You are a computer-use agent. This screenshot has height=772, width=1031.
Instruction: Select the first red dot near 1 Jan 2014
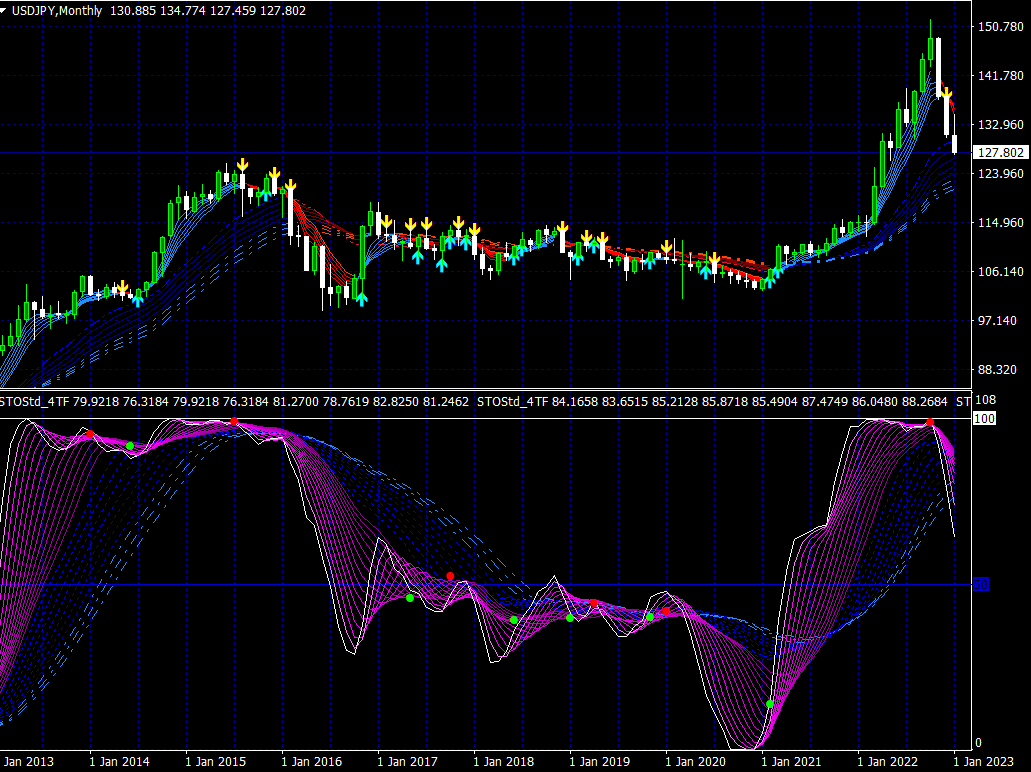90,434
